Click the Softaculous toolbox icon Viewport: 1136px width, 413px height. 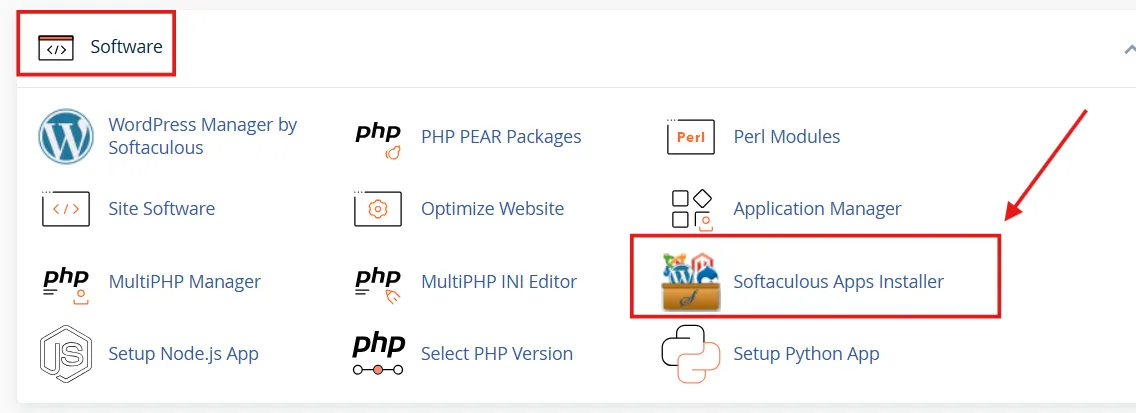click(x=690, y=282)
